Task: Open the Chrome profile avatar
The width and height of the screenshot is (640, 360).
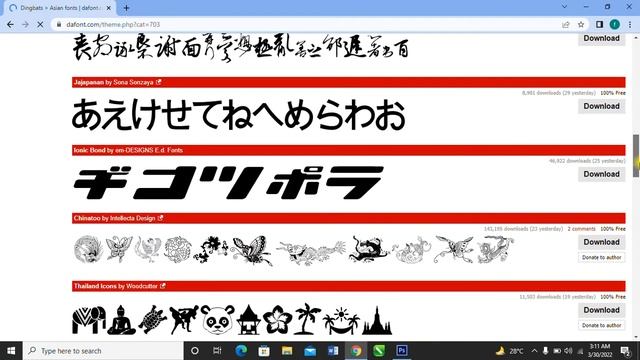Action: point(615,24)
